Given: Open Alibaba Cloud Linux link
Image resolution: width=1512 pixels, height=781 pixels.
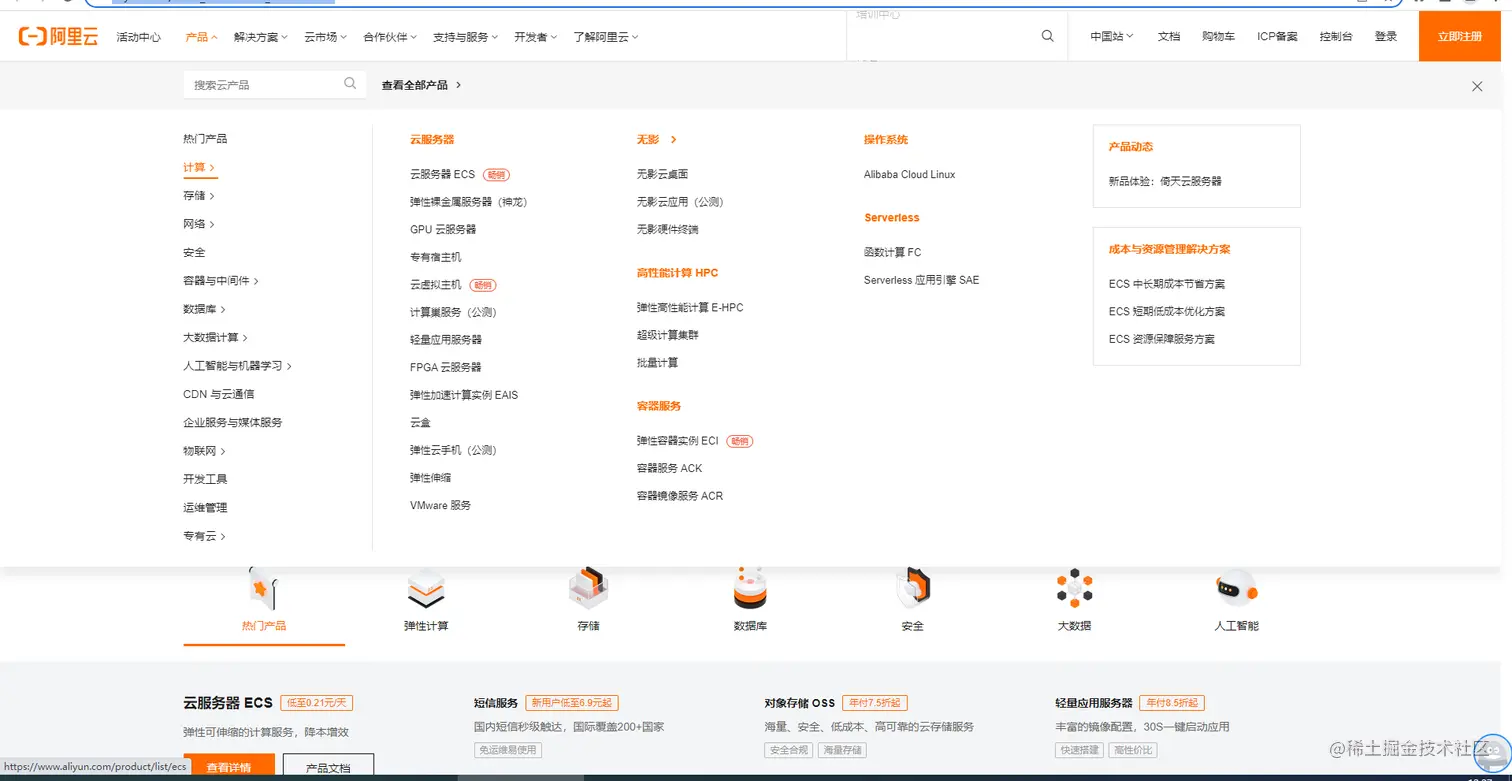Looking at the screenshot, I should (910, 174).
